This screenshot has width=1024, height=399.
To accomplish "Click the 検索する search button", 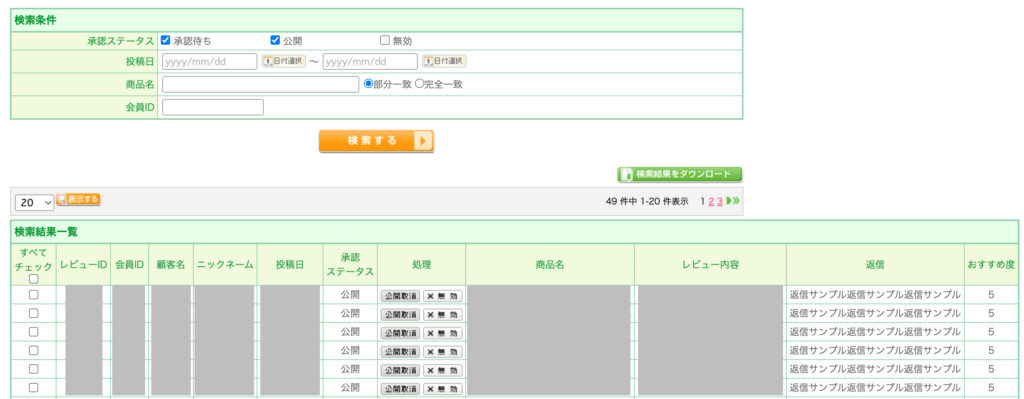I will click(376, 141).
